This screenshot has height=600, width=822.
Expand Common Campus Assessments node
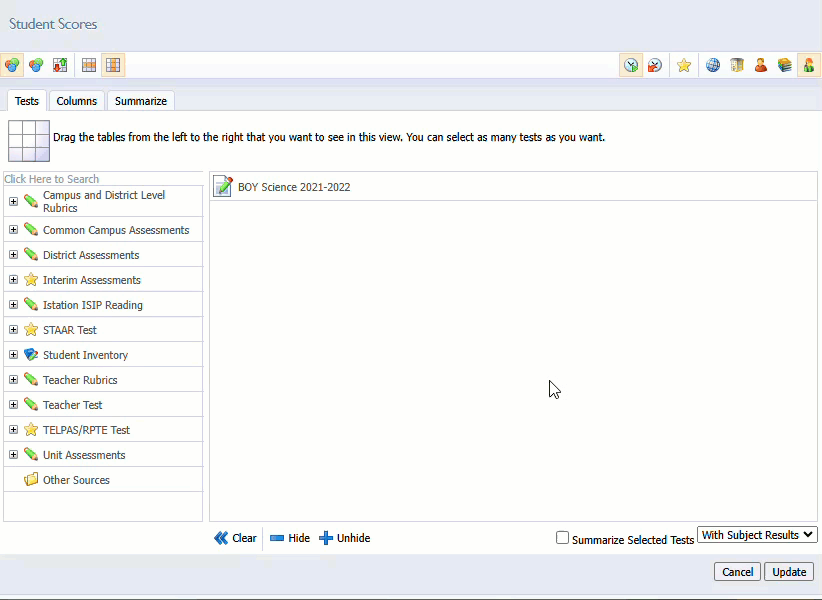click(14, 230)
